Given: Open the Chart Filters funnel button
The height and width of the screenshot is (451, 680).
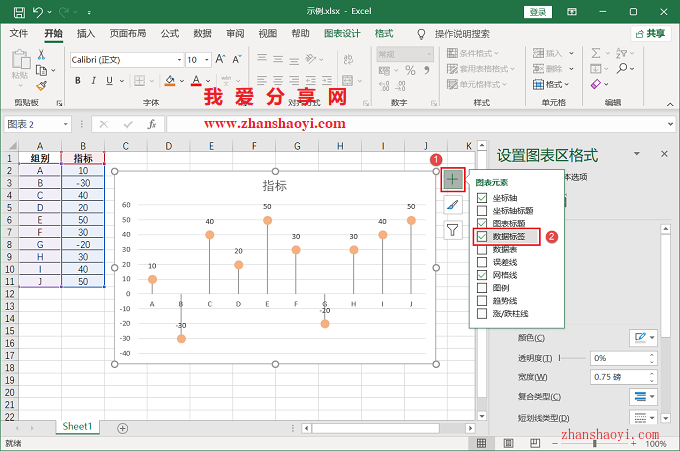Looking at the screenshot, I should 452,229.
